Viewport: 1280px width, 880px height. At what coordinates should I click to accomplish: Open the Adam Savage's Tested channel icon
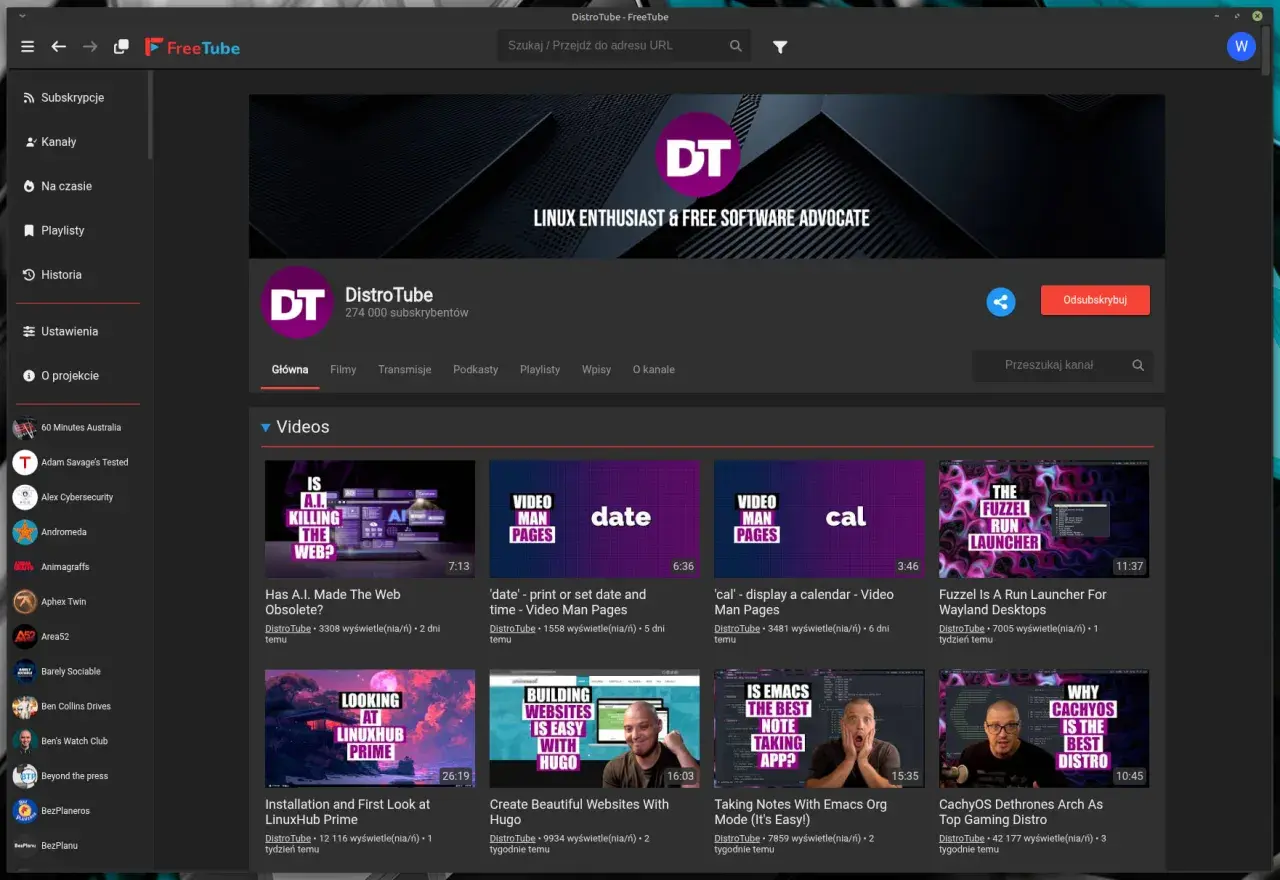(x=25, y=462)
